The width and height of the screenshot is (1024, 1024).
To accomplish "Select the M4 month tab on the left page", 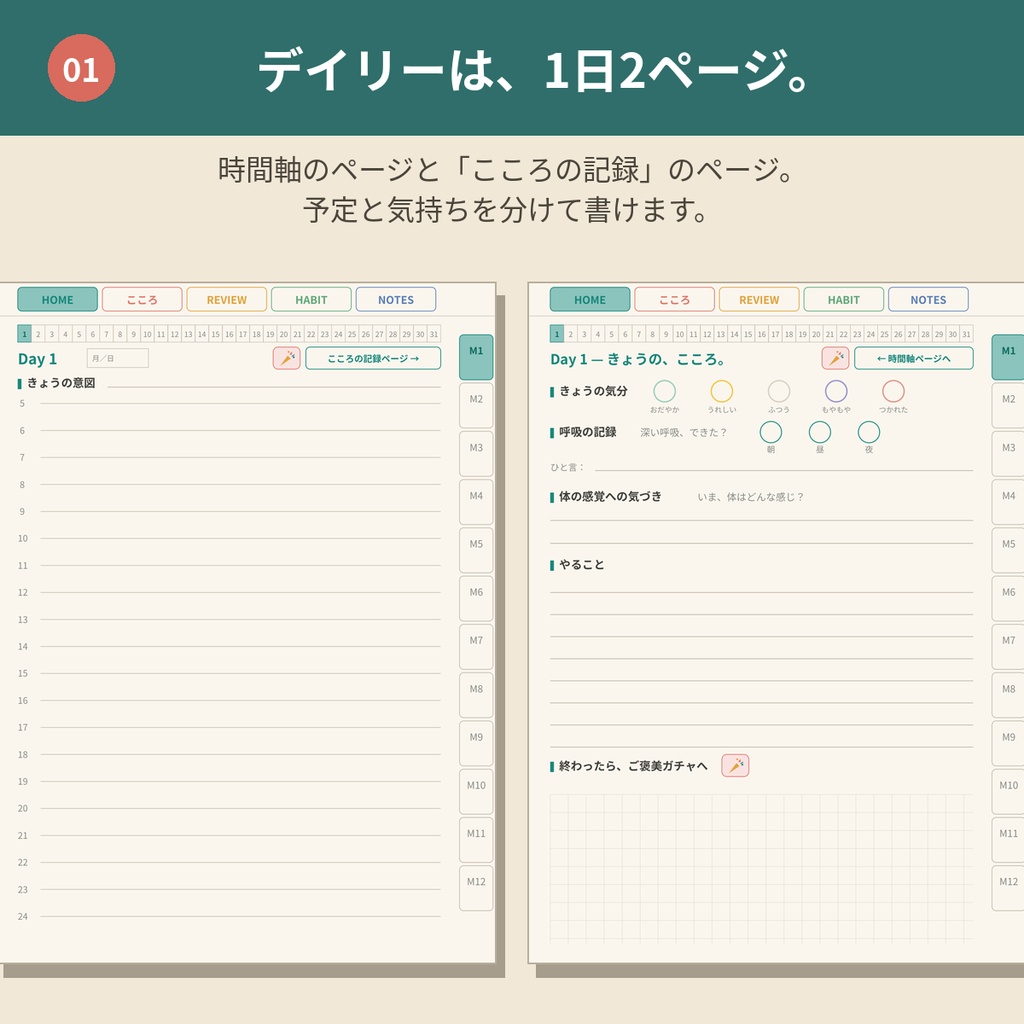I will pos(476,502).
